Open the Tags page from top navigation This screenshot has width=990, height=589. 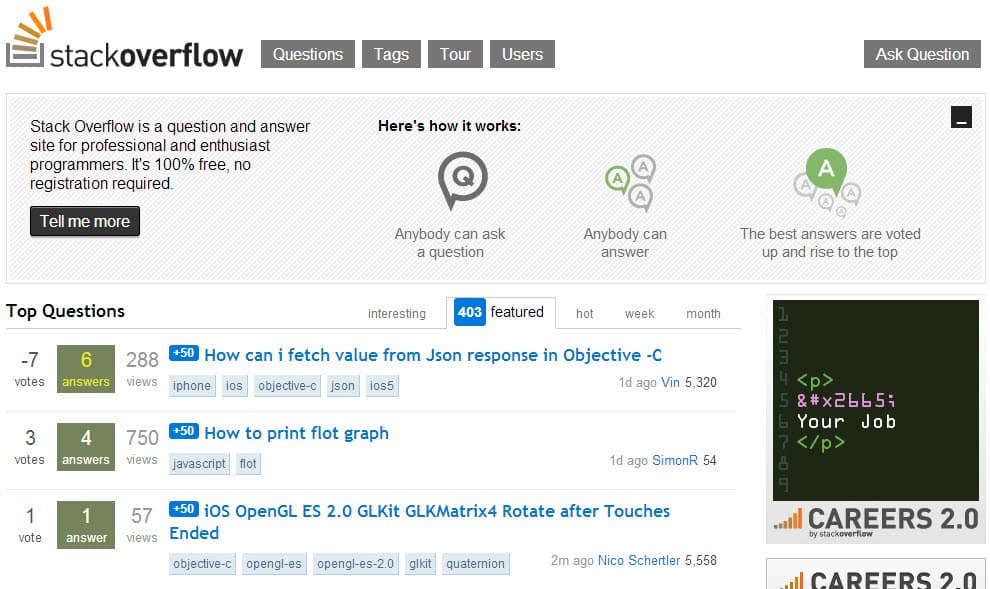(390, 54)
